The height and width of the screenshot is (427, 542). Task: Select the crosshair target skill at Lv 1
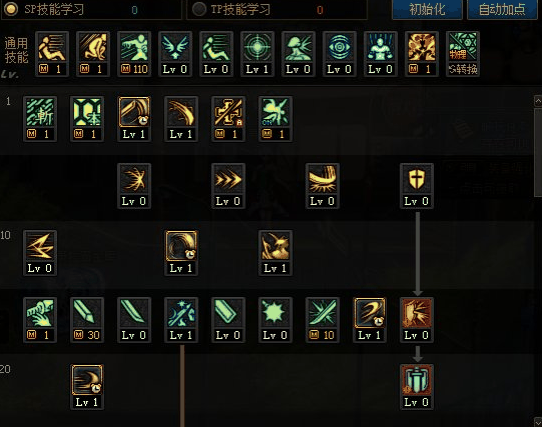tap(257, 54)
